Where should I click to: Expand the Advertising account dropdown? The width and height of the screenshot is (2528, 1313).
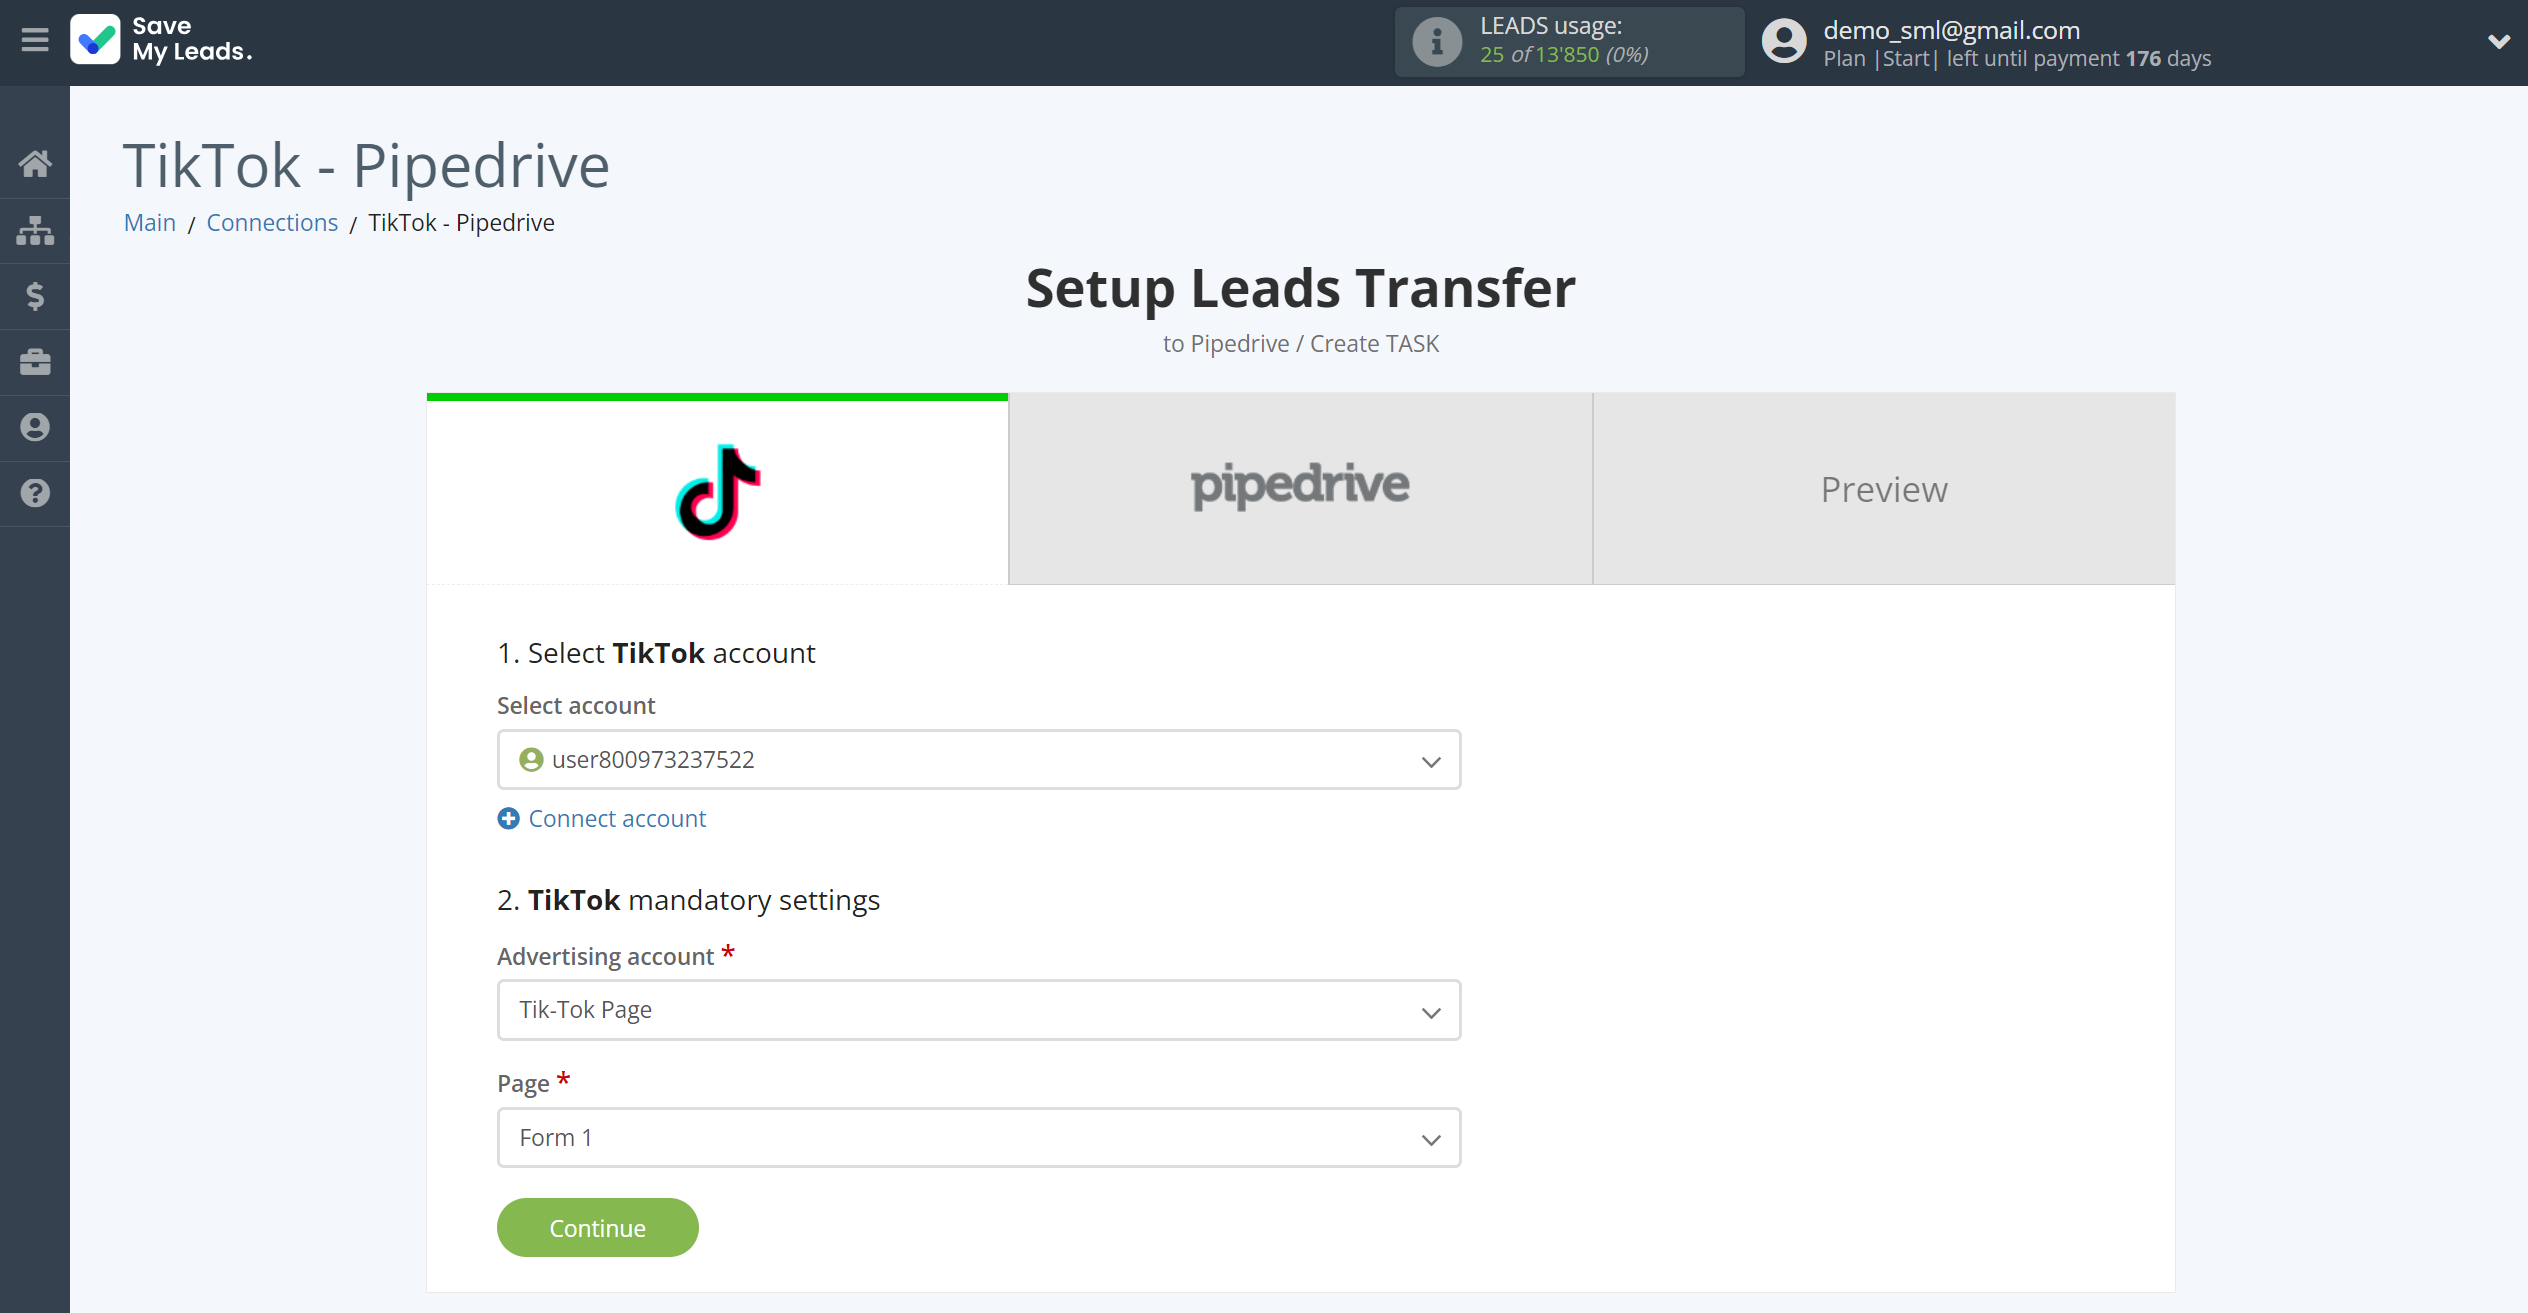click(978, 1010)
